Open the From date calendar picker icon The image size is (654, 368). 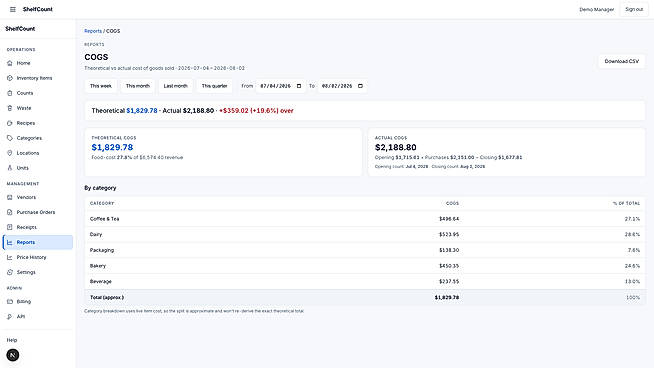click(x=299, y=86)
